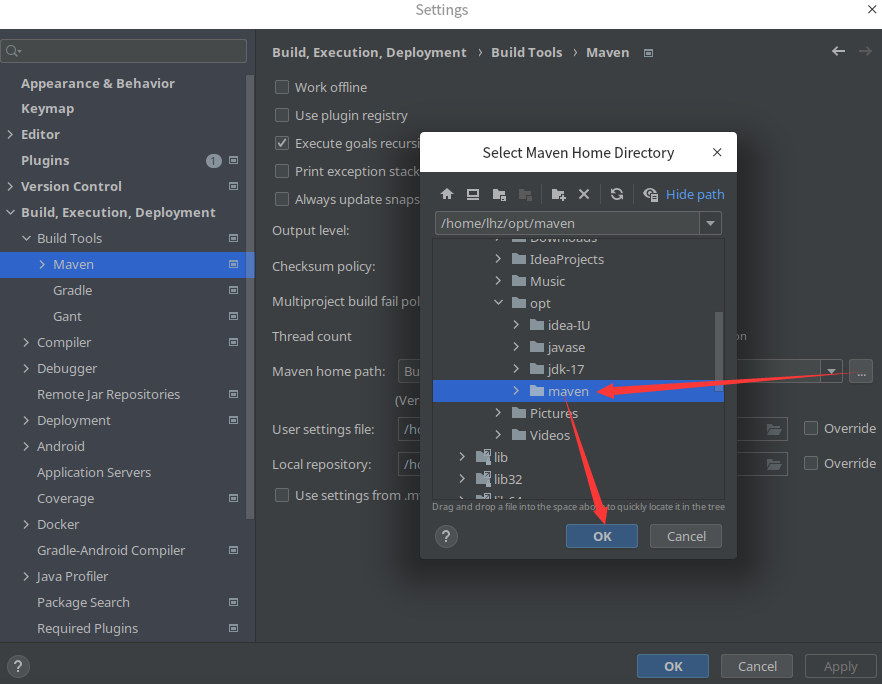Click the settings sidebar scrollbar
The image size is (882, 684).
[x=250, y=297]
